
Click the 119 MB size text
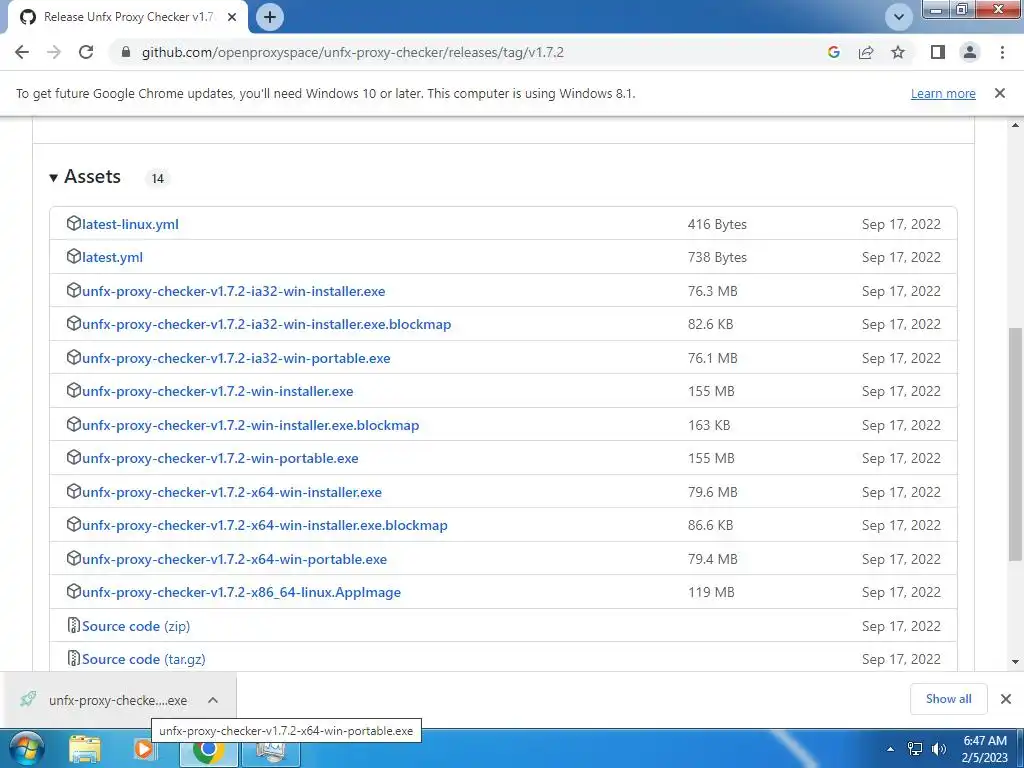click(711, 593)
